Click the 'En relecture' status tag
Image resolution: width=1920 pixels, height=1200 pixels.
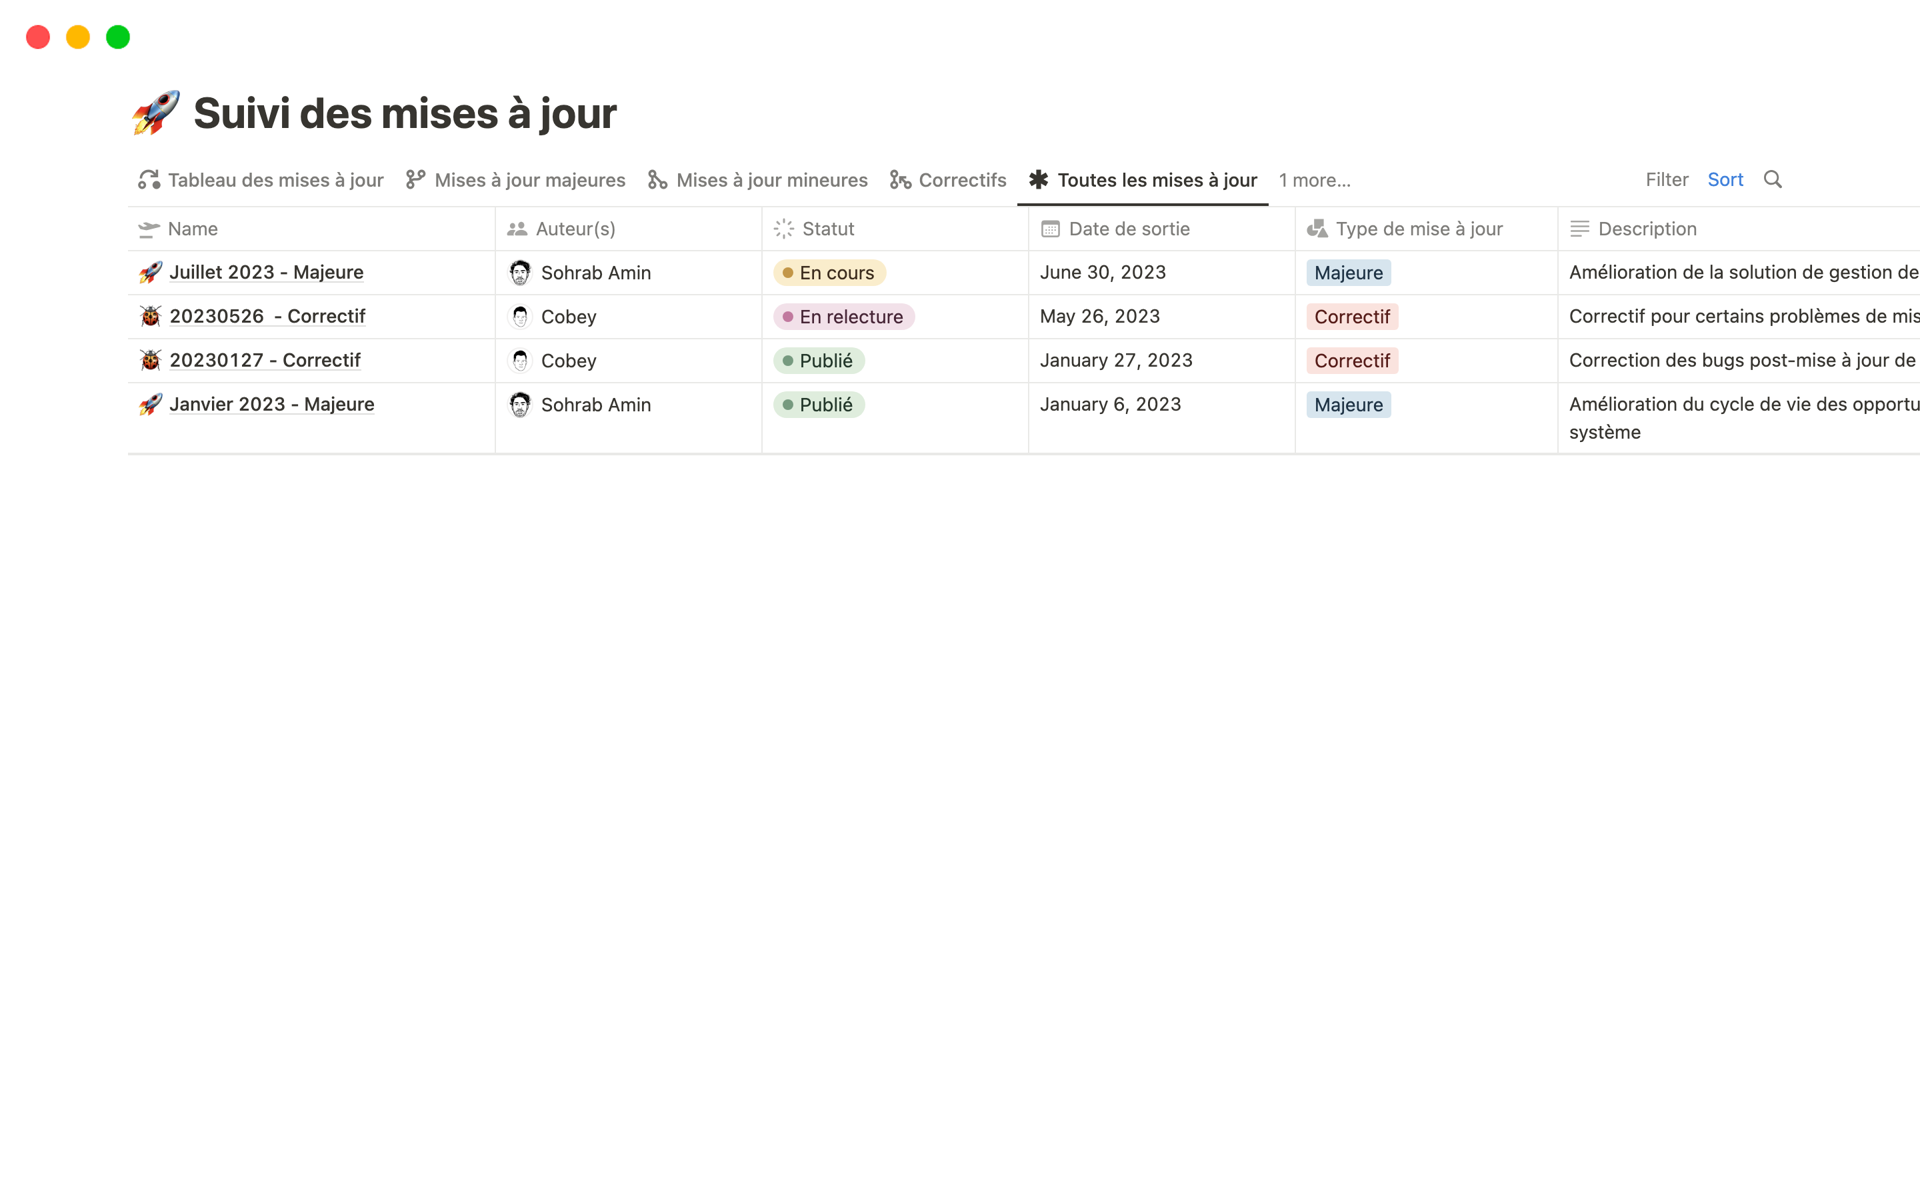(844, 317)
